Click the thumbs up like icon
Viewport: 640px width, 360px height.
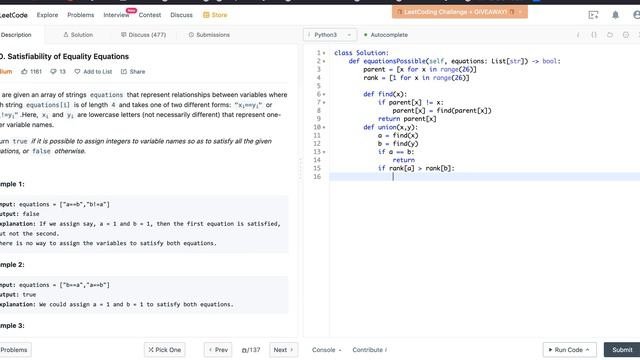point(24,71)
